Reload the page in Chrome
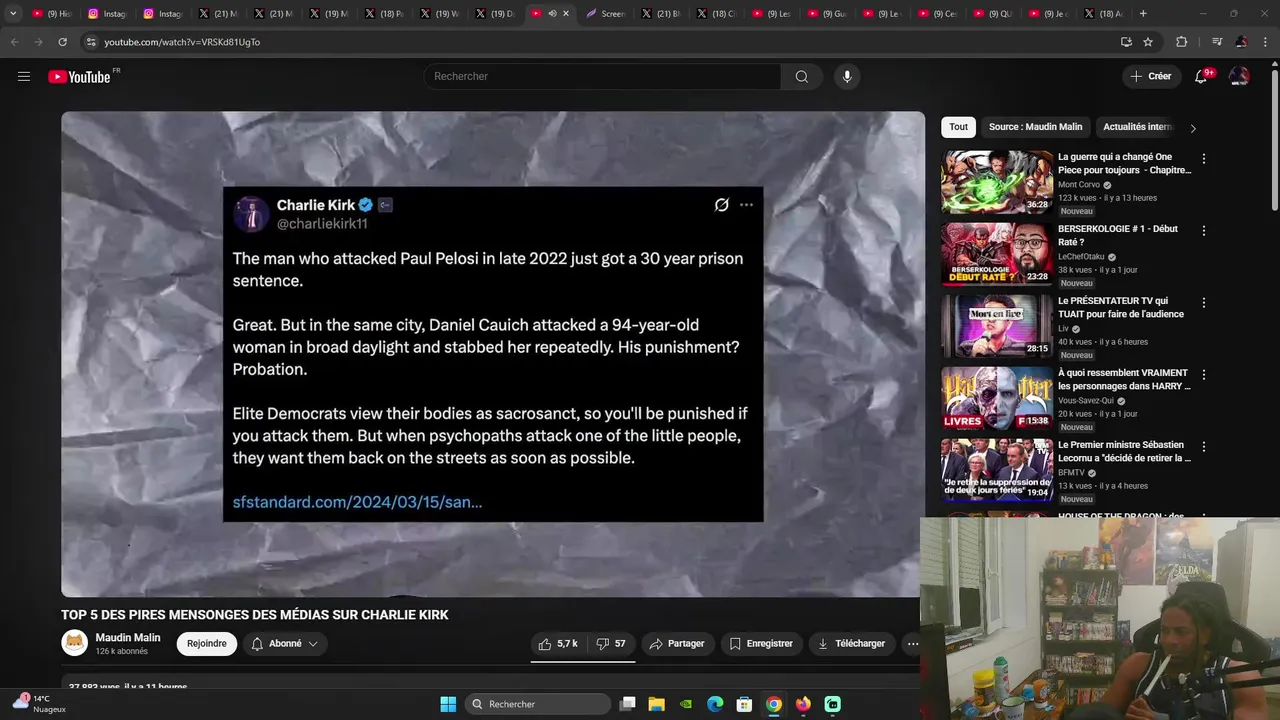The height and width of the screenshot is (720, 1280). pos(62,42)
